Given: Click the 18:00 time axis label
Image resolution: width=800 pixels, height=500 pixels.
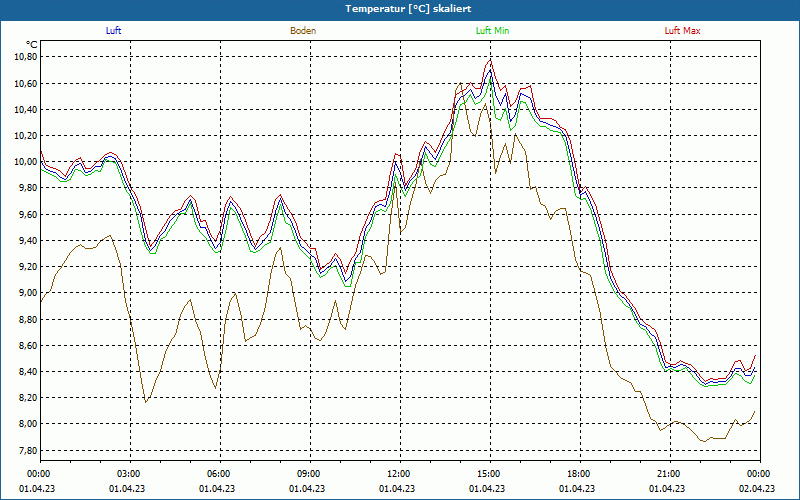Looking at the screenshot, I should pyautogui.click(x=578, y=474).
